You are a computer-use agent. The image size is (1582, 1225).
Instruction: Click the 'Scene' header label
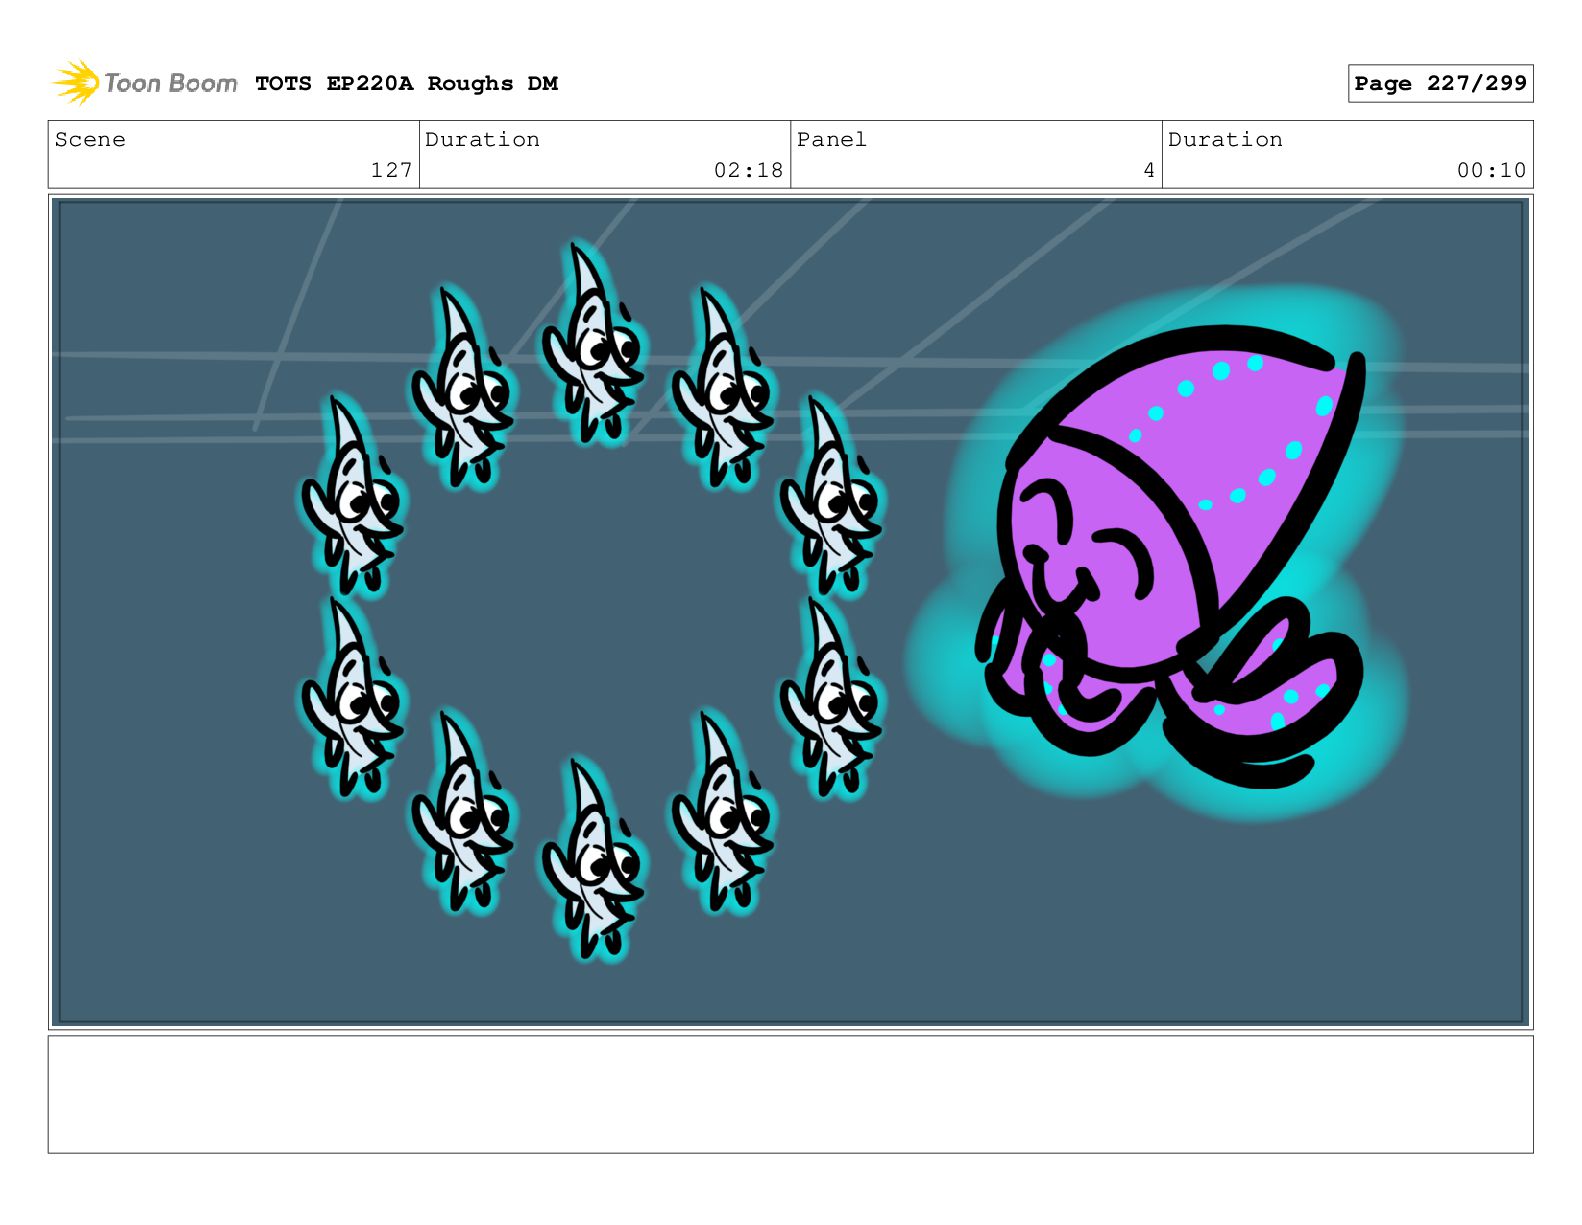tap(90, 140)
